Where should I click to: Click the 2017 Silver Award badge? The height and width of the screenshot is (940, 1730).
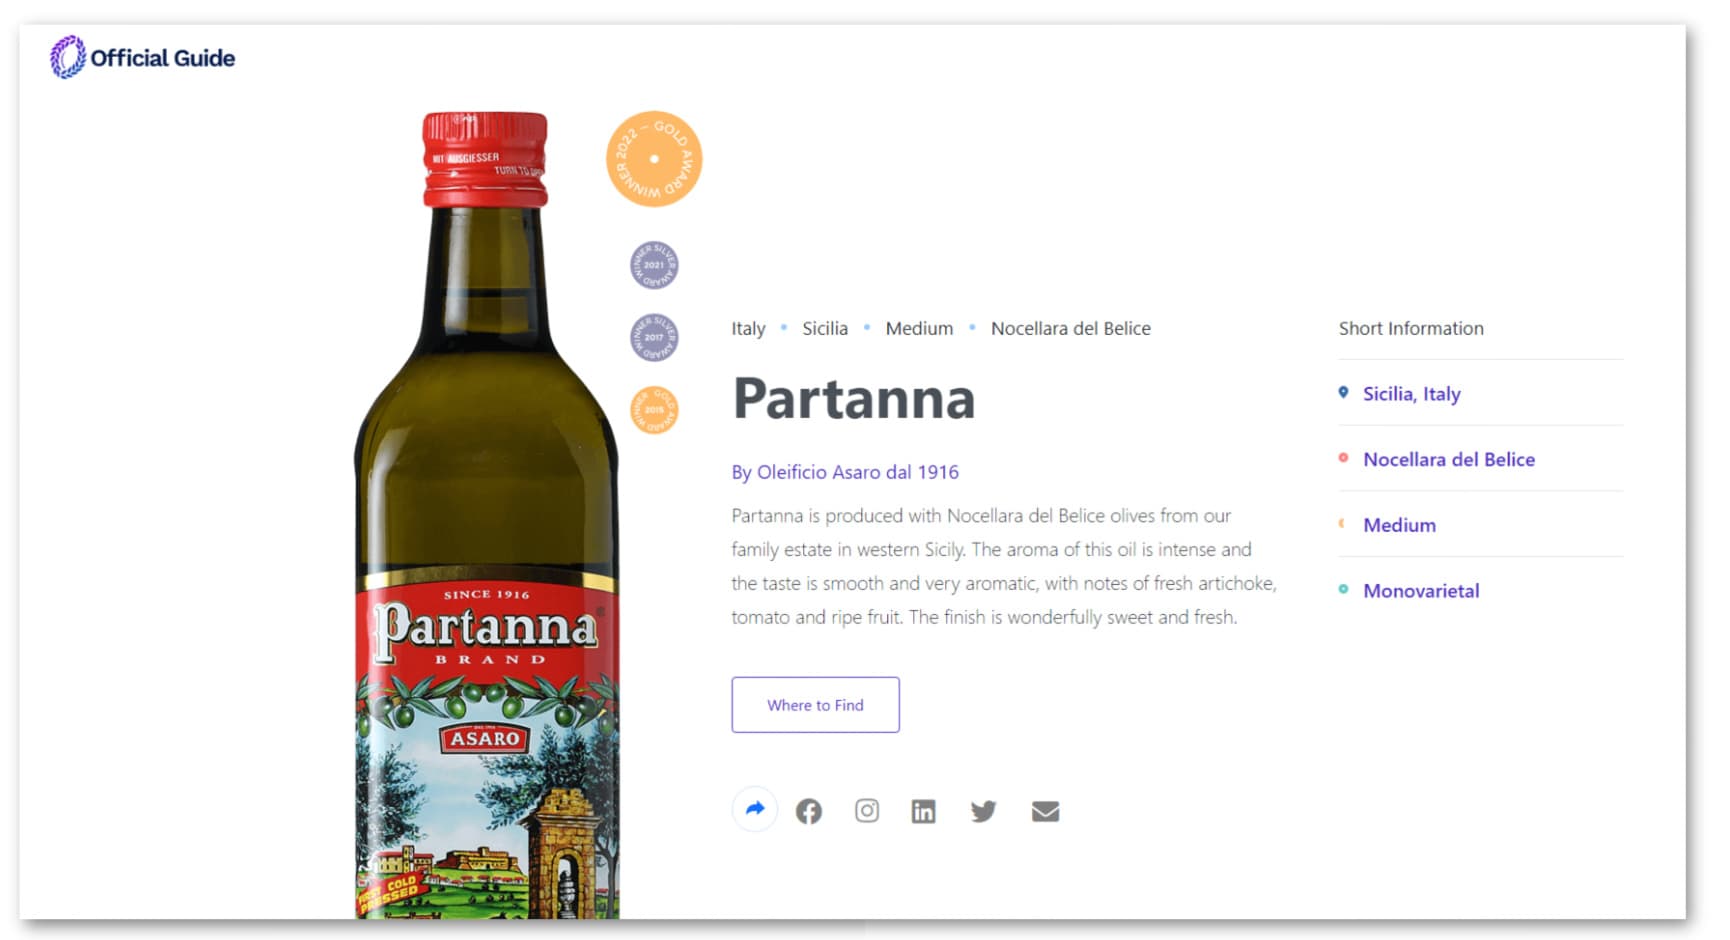coord(654,337)
